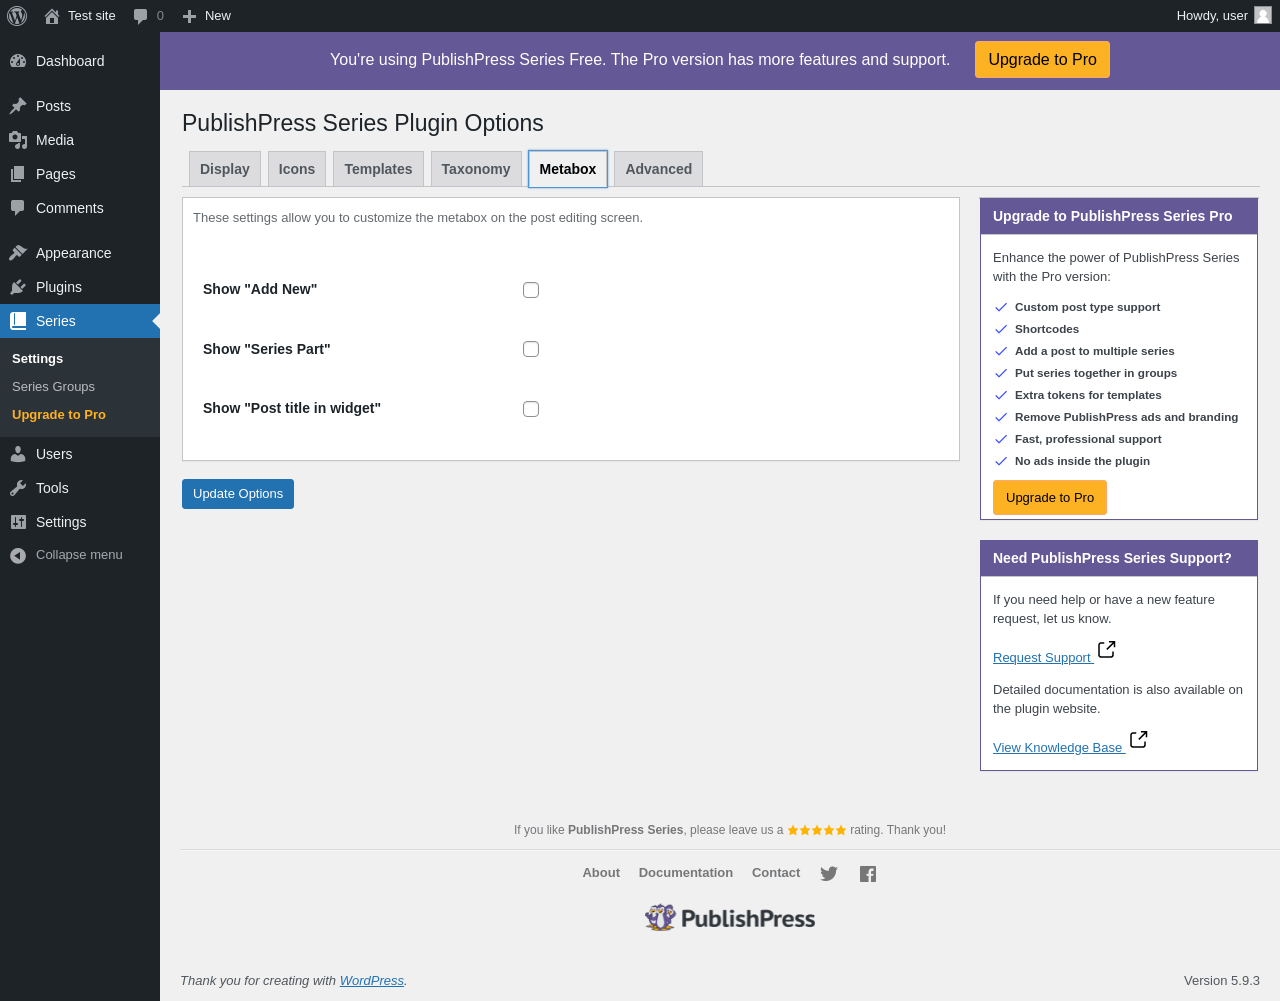The height and width of the screenshot is (1001, 1280).
Task: Click the Plugins plug icon
Action: [x=18, y=287]
